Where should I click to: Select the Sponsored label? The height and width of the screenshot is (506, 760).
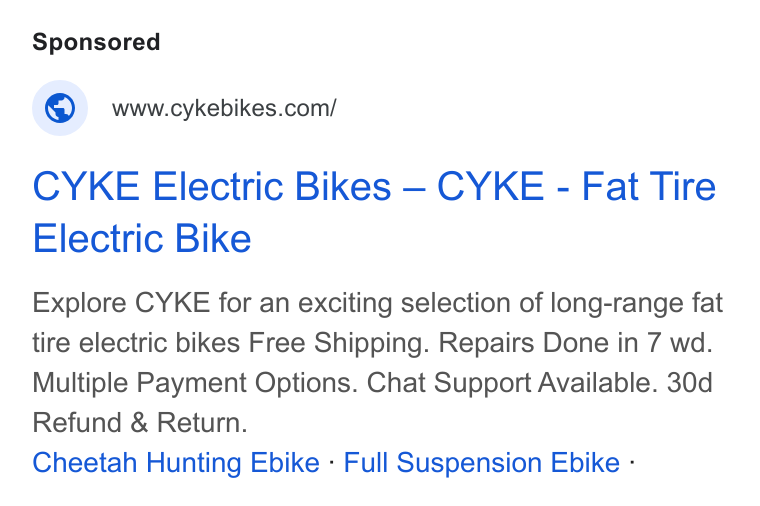(96, 42)
